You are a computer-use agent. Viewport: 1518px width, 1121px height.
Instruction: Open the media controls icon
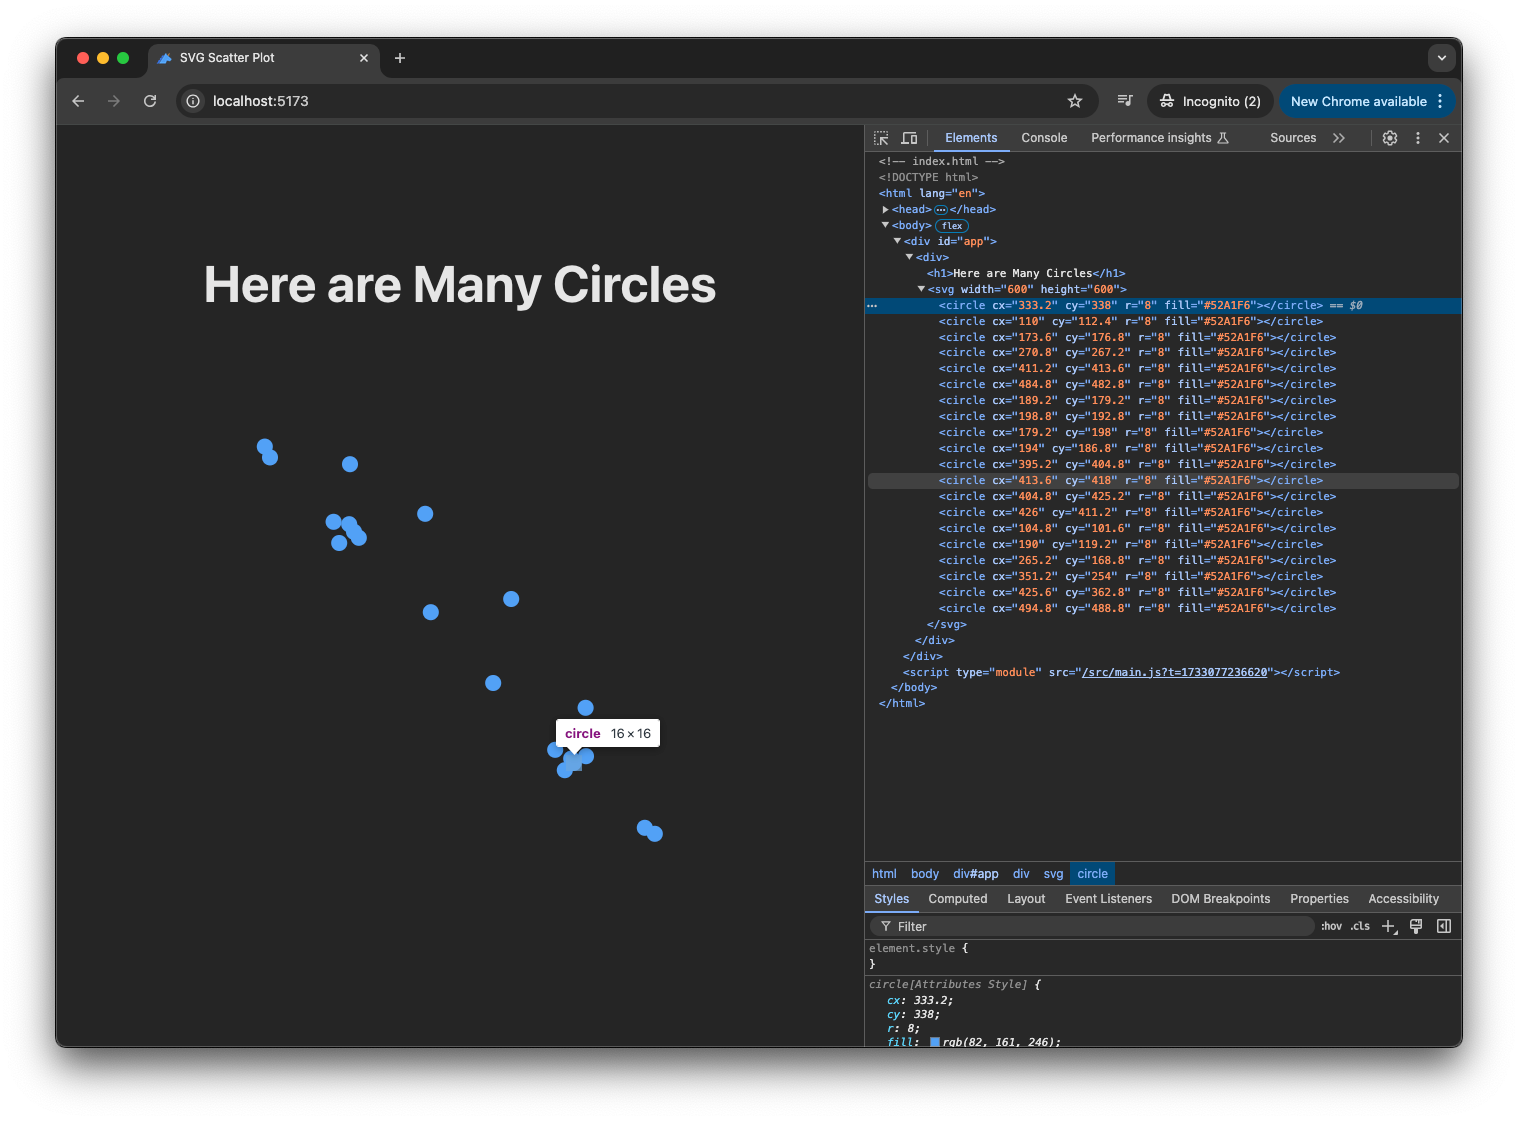[1125, 101]
